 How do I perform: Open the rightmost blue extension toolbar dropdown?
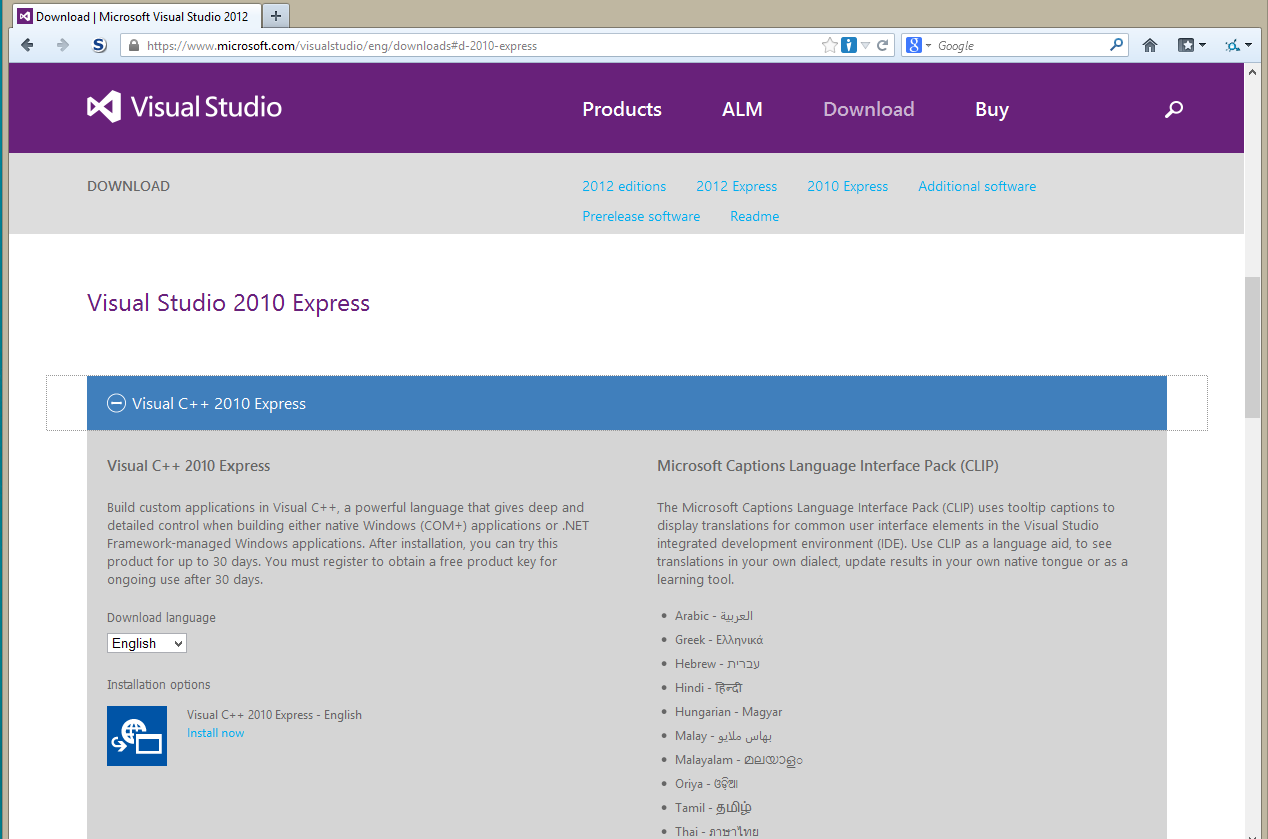[1238, 45]
